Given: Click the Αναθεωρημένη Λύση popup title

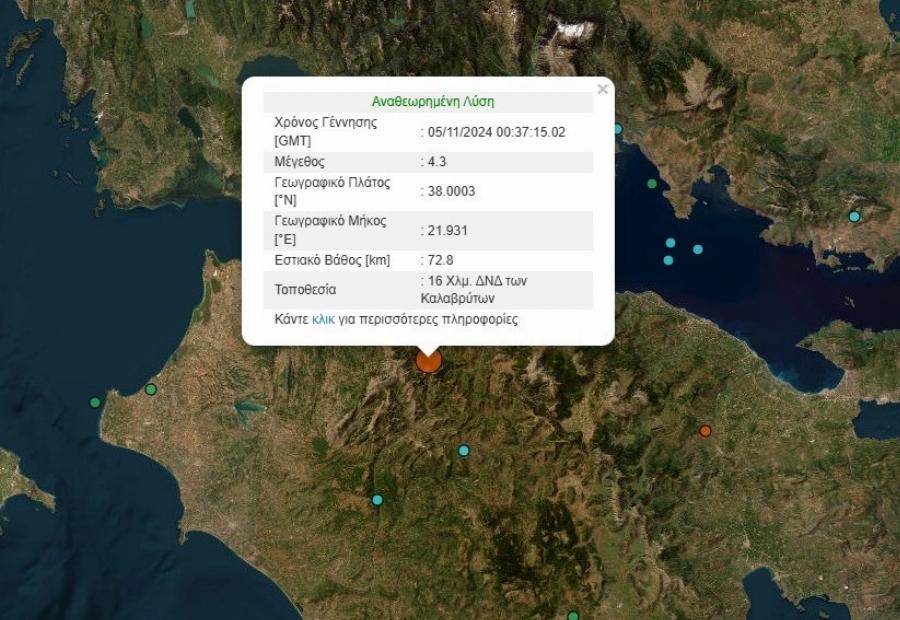Looking at the screenshot, I should tap(435, 100).
